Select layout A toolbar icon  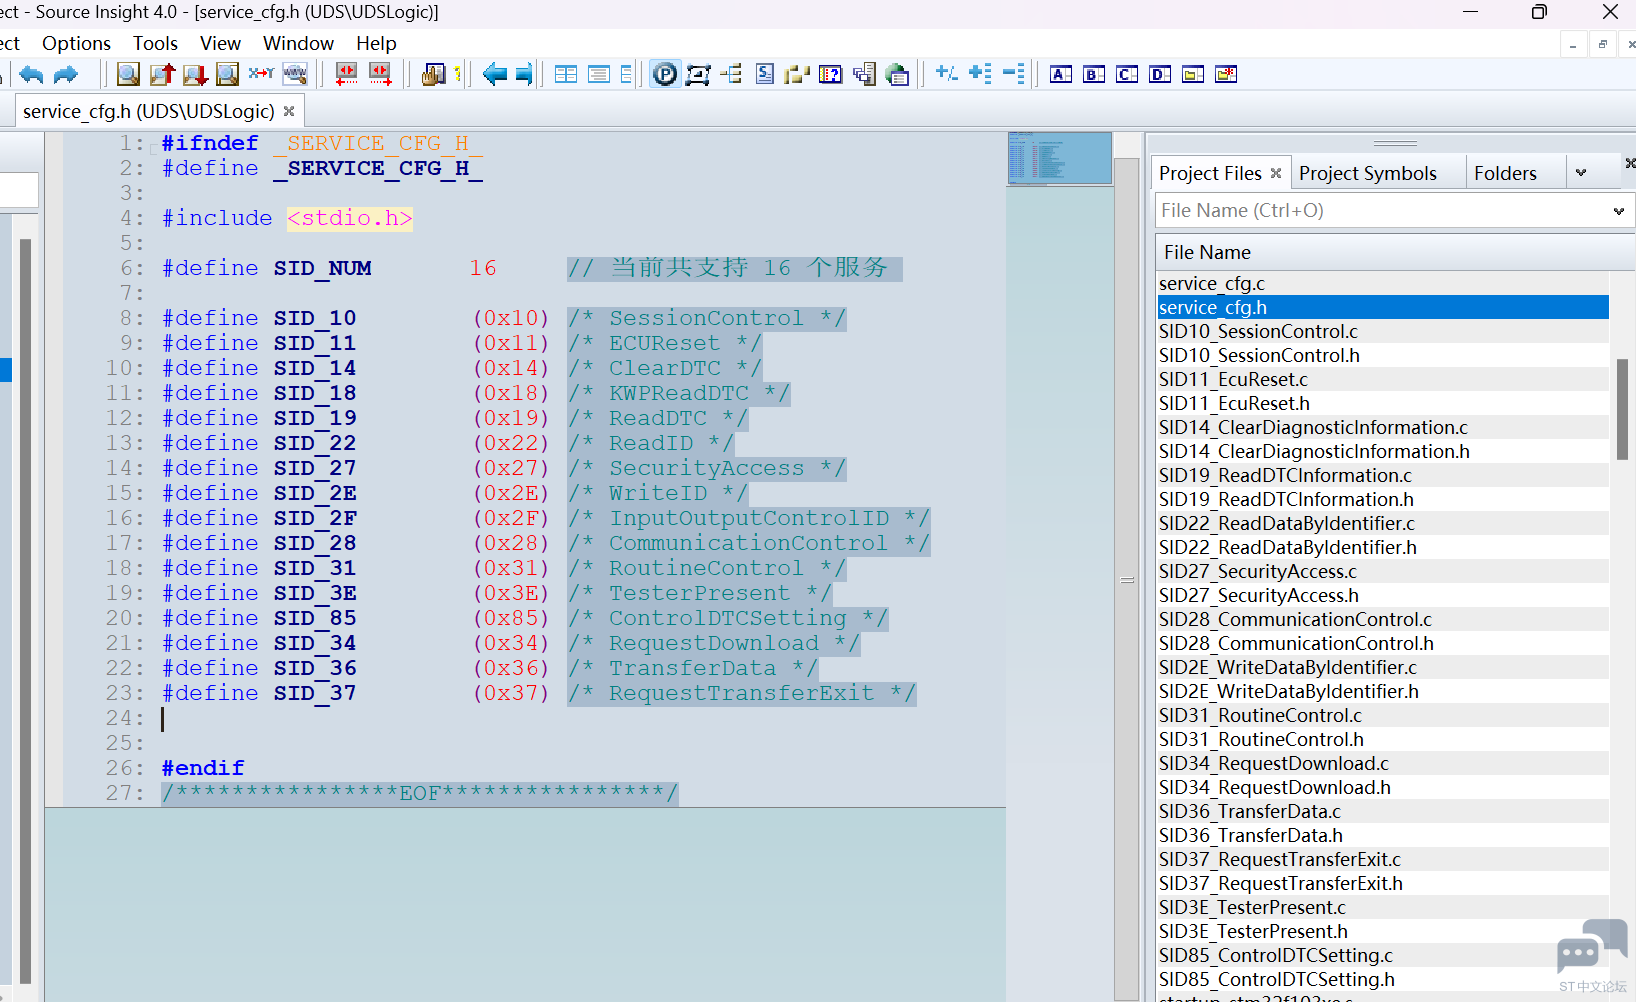[1061, 74]
